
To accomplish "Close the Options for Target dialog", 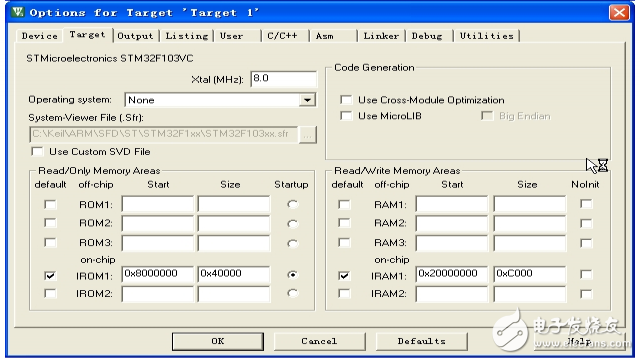I will [619, 12].
